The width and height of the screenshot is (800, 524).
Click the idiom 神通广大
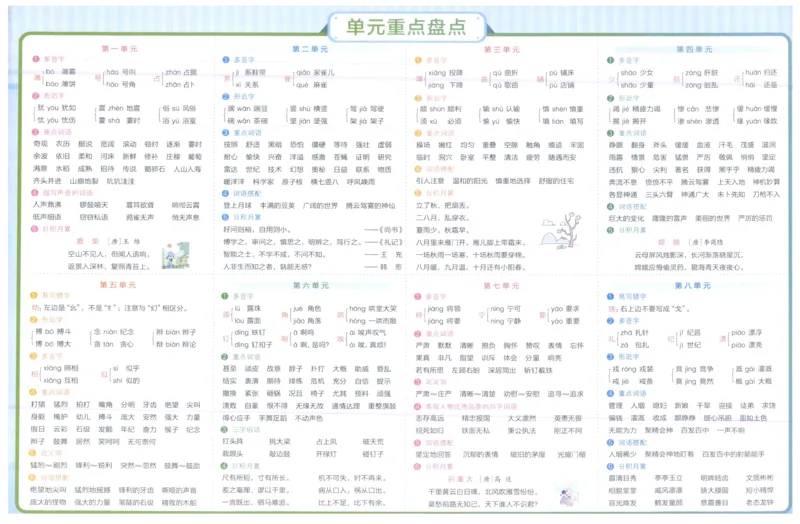695,194
